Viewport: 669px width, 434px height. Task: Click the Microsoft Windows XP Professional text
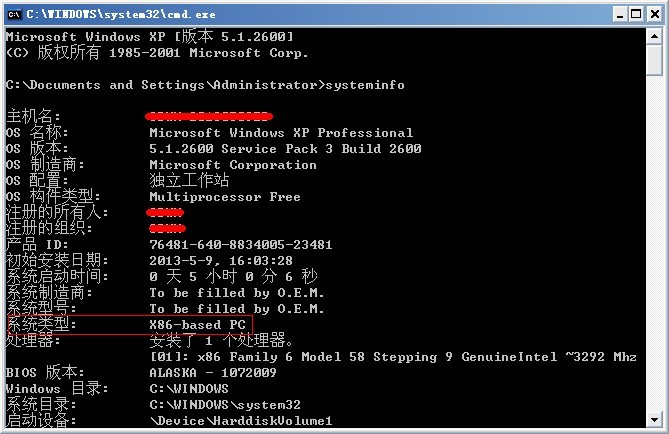(281, 133)
